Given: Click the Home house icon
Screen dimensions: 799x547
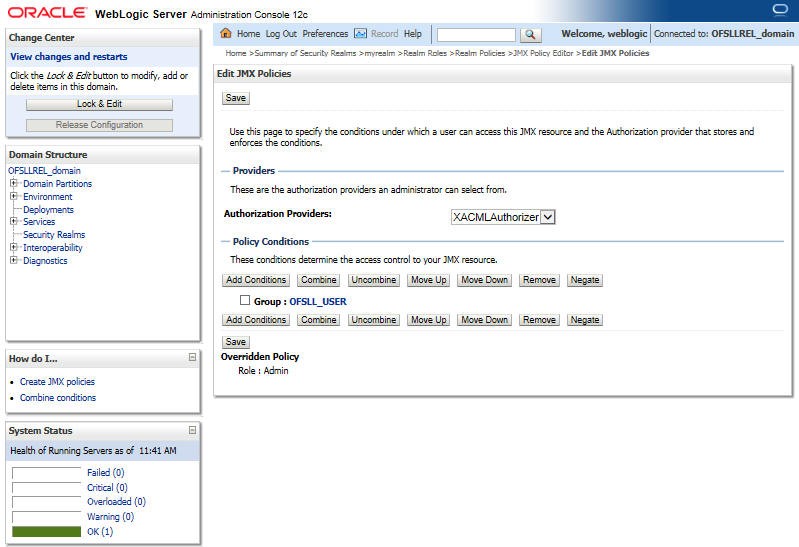Looking at the screenshot, I should coord(226,34).
